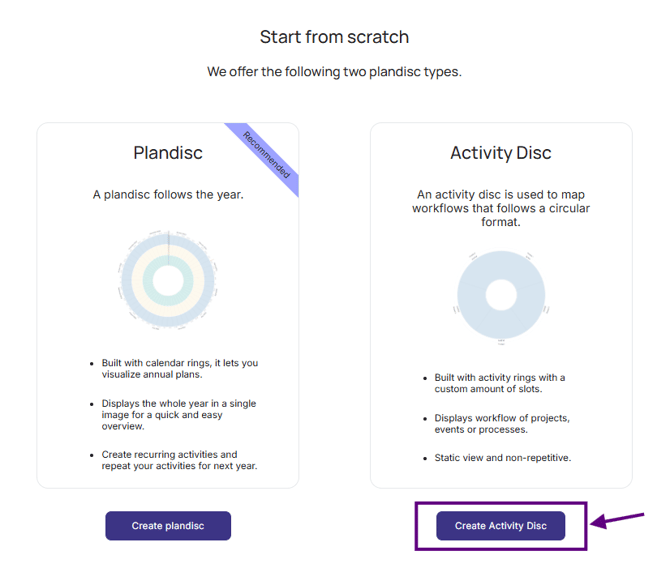This screenshot has height=568, width=670.
Task: Click 'Static view and non-repetitive' bullet point
Action: pos(502,458)
